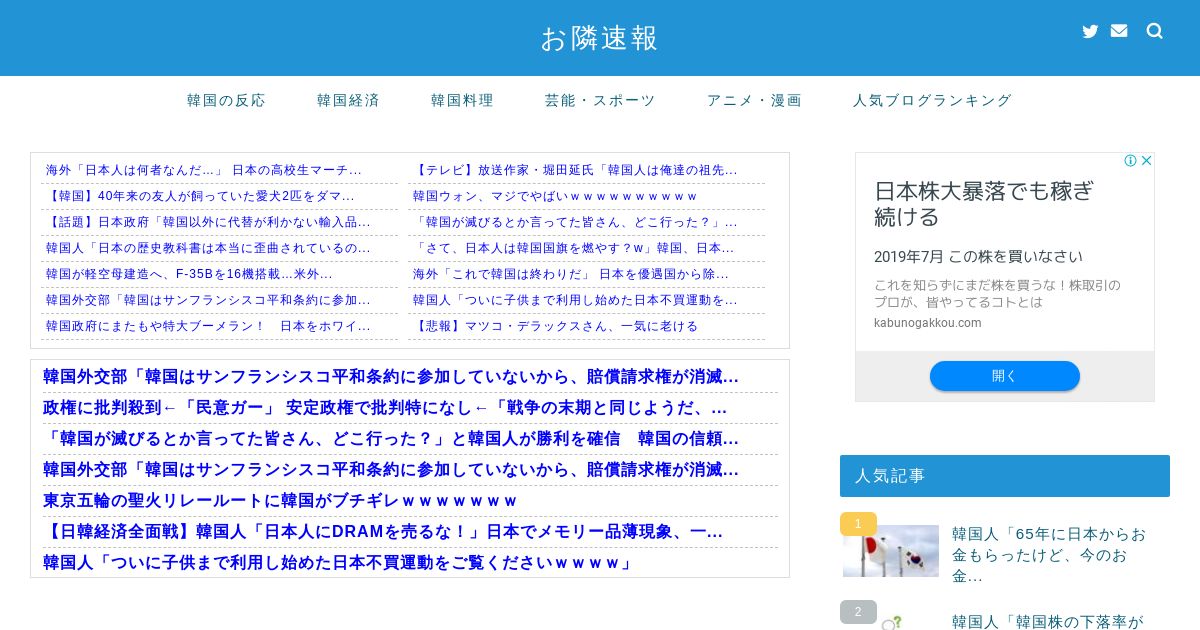Open small link 「韓国が滅びるとか言ってた皆さん、どこ行った？」…

point(575,222)
